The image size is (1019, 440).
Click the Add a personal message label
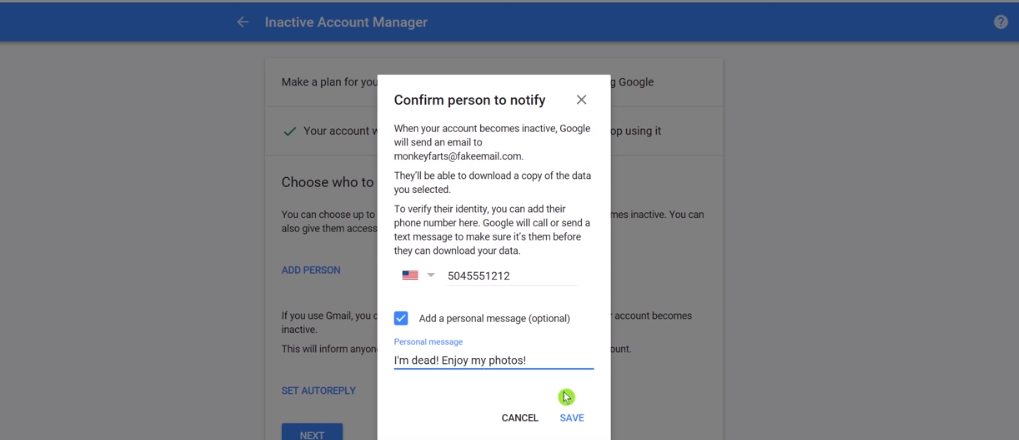click(x=494, y=318)
